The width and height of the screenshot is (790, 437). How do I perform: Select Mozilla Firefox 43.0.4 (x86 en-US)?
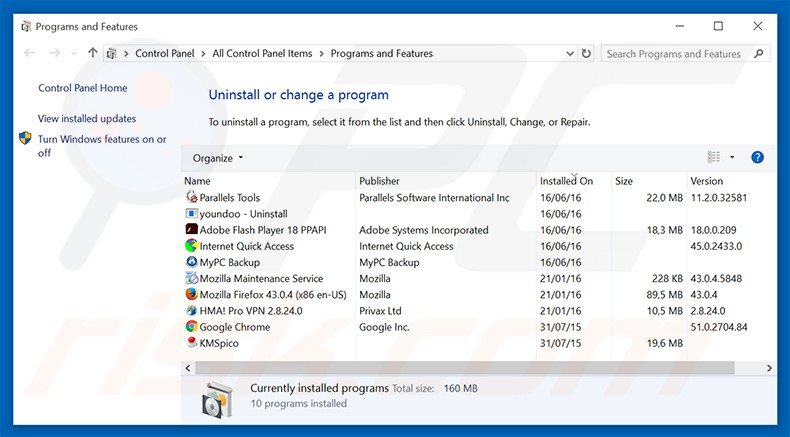pyautogui.click(x=273, y=294)
